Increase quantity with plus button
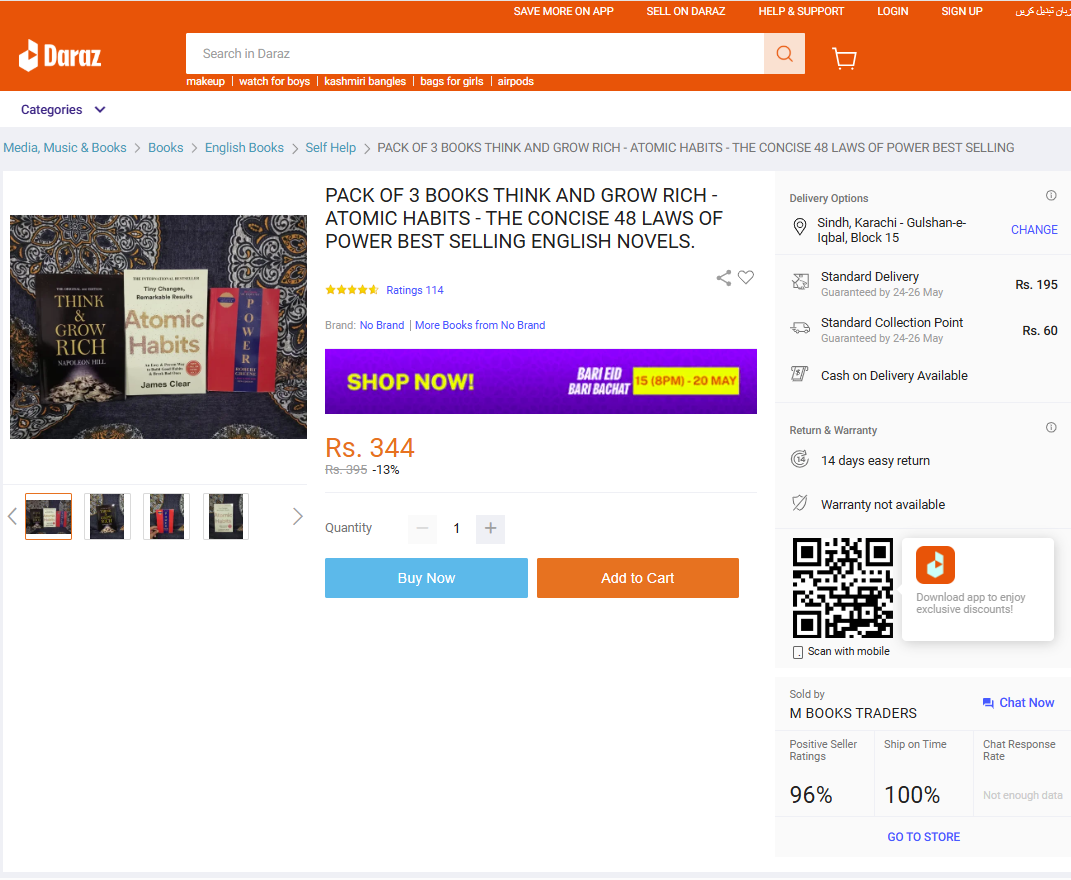 [490, 529]
